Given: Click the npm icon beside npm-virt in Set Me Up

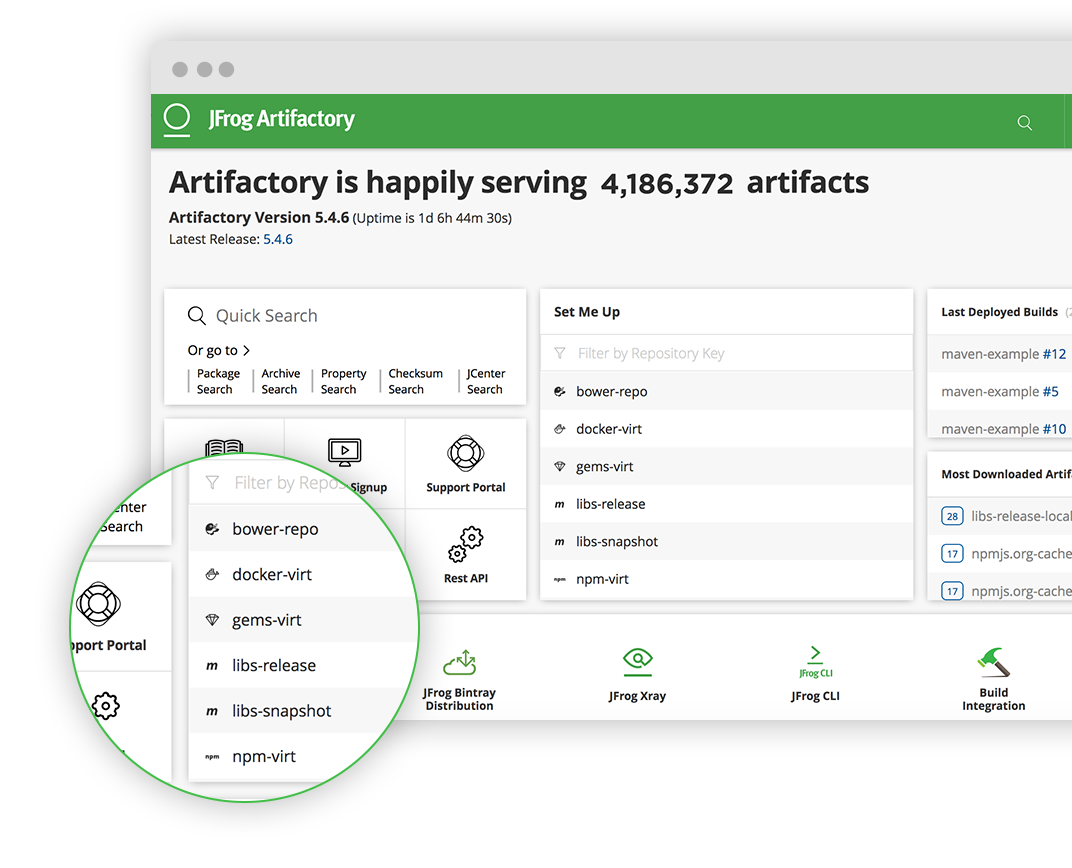Looking at the screenshot, I should click(560, 580).
